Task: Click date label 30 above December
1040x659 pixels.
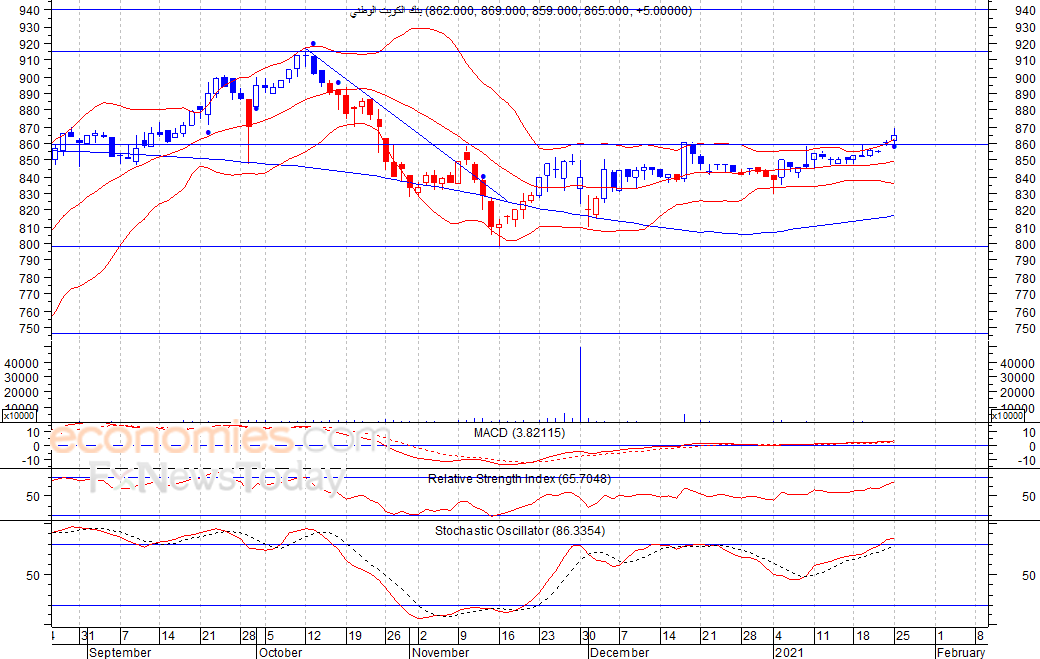Action: point(589,636)
